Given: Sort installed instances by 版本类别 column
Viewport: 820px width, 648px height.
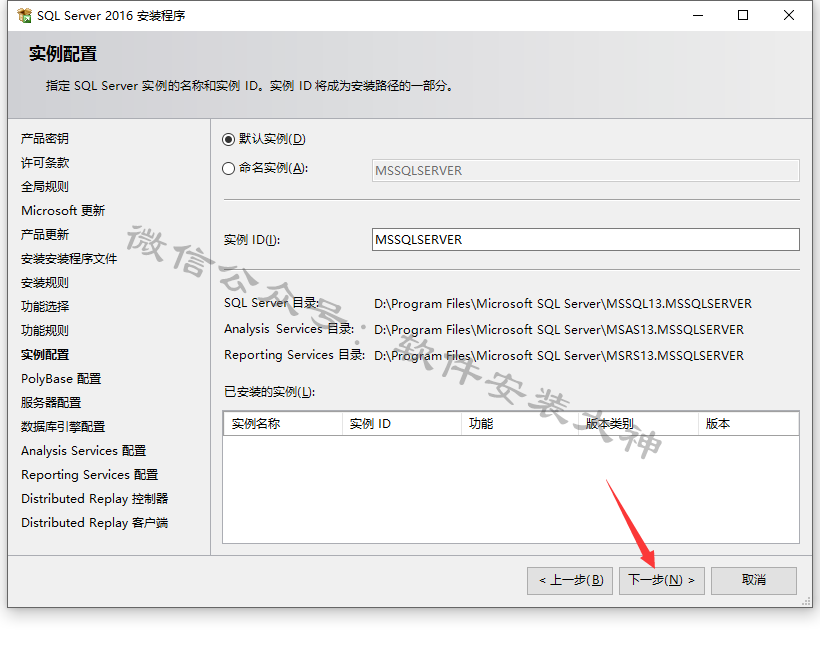Looking at the screenshot, I should pos(638,424).
